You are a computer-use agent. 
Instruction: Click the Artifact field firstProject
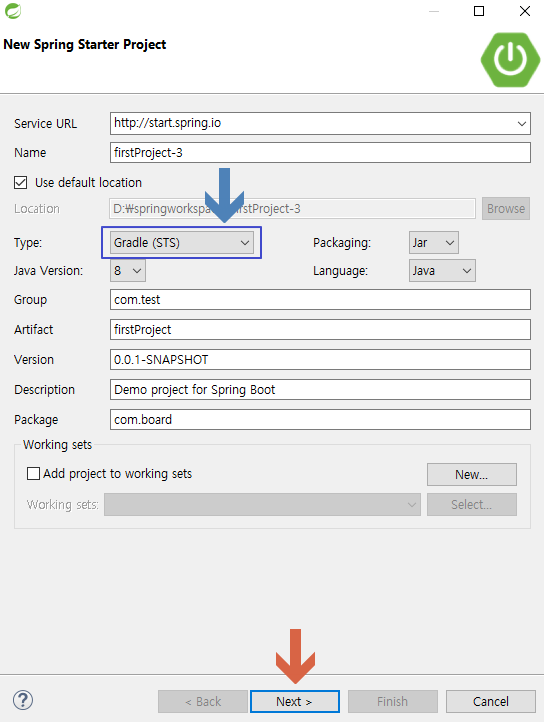tap(320, 330)
